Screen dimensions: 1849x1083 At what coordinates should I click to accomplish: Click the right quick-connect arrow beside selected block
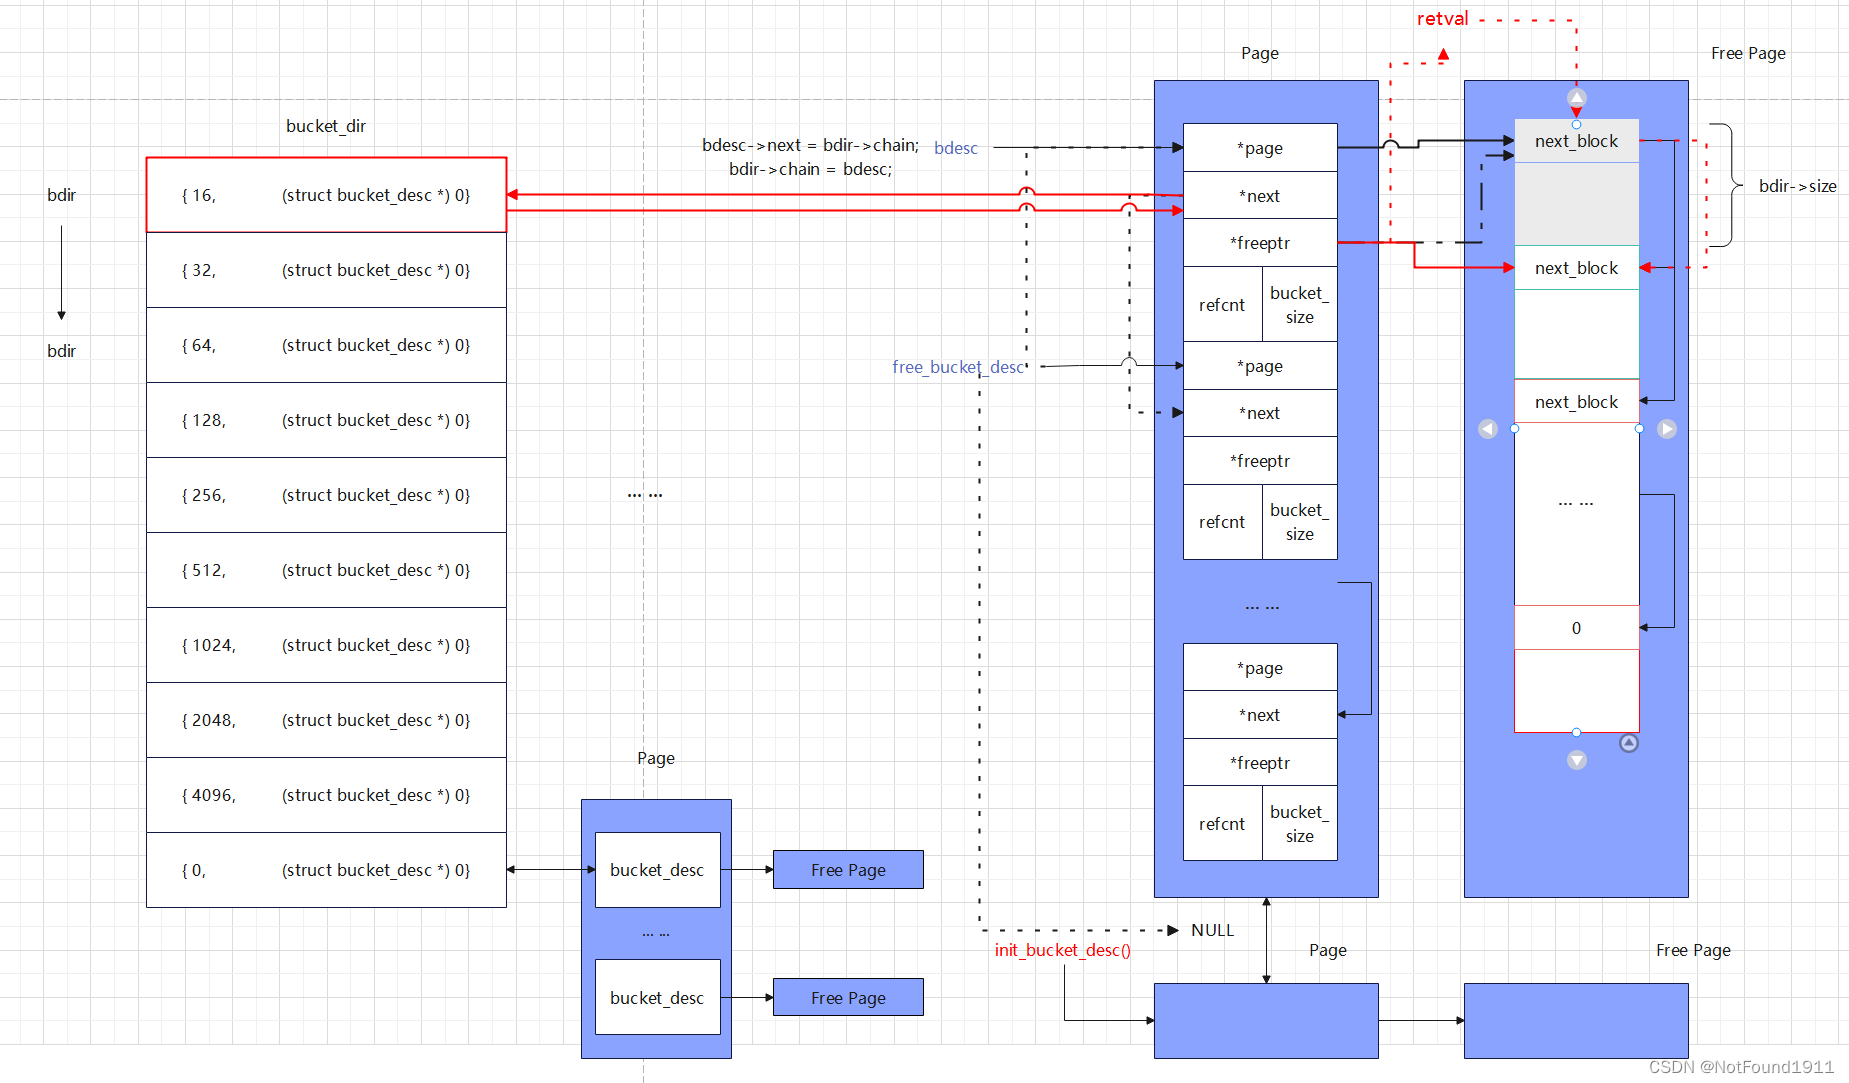point(1666,428)
